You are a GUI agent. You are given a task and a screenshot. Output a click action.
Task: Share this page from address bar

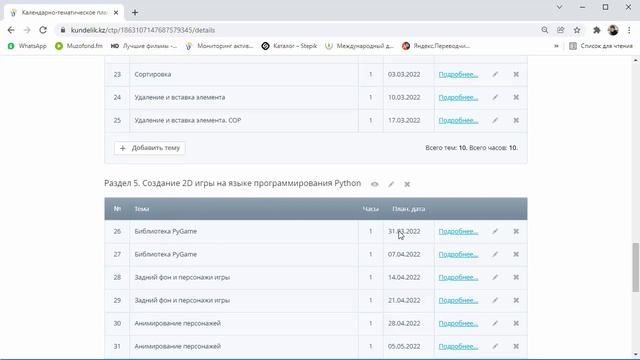[x=560, y=30]
